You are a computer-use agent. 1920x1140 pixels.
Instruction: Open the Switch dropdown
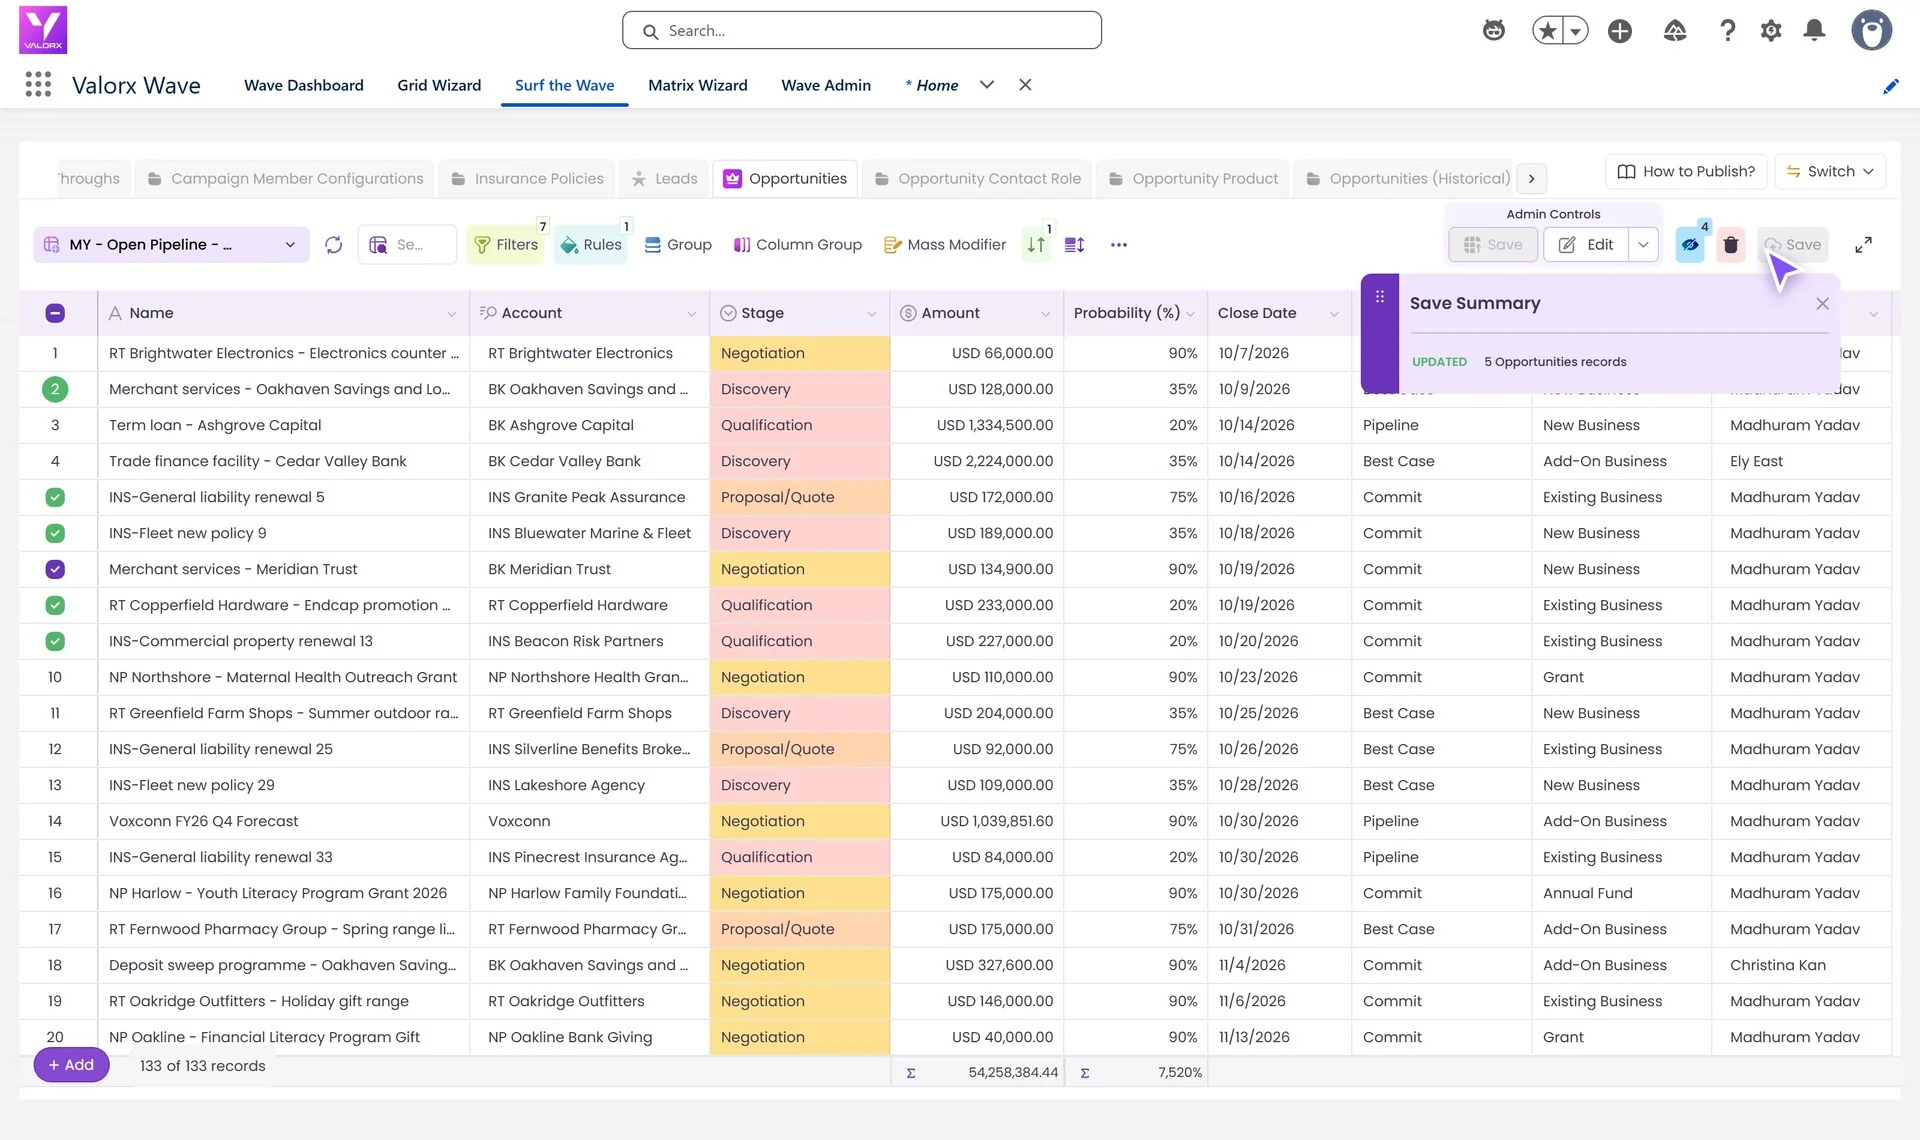1830,171
